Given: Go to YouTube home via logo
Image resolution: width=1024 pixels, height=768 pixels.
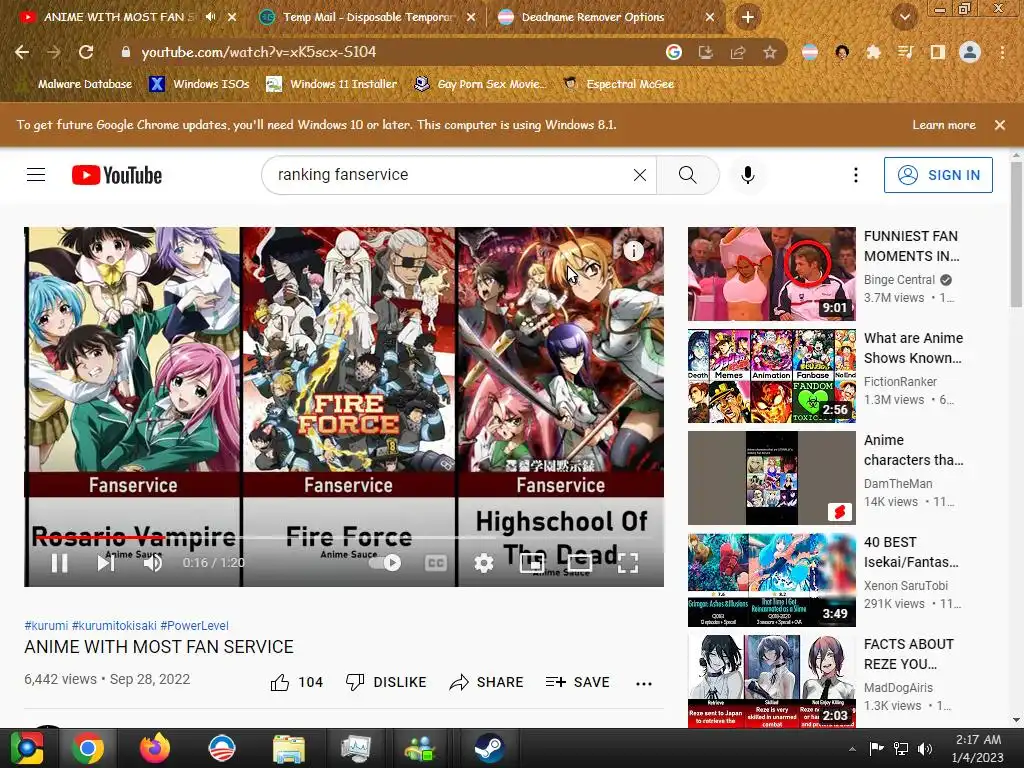Looking at the screenshot, I should 117,175.
